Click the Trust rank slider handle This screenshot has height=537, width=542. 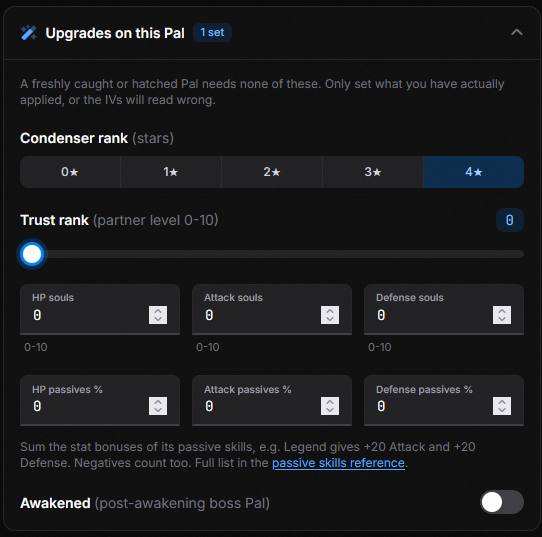(x=32, y=254)
